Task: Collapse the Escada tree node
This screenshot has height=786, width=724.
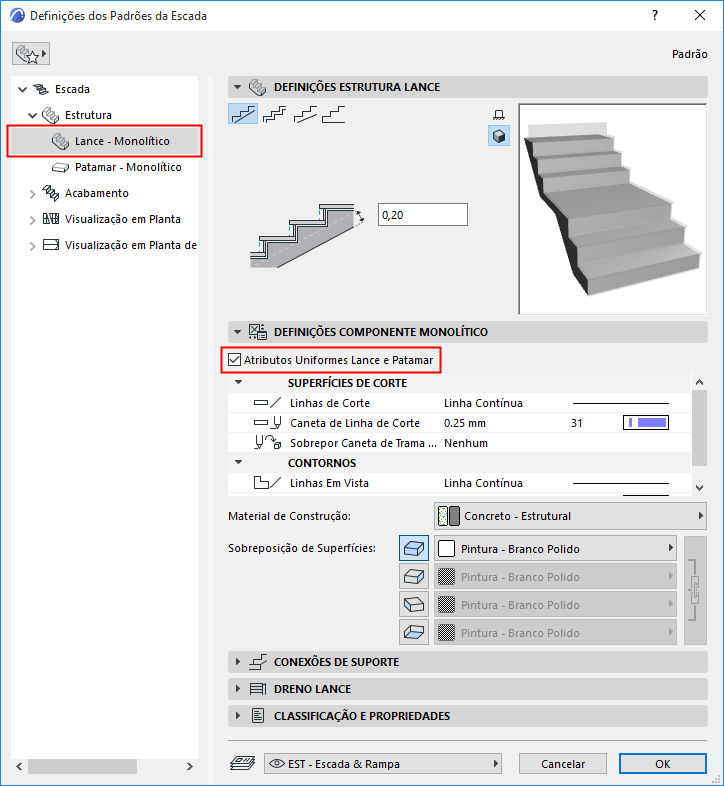Action: click(x=23, y=90)
